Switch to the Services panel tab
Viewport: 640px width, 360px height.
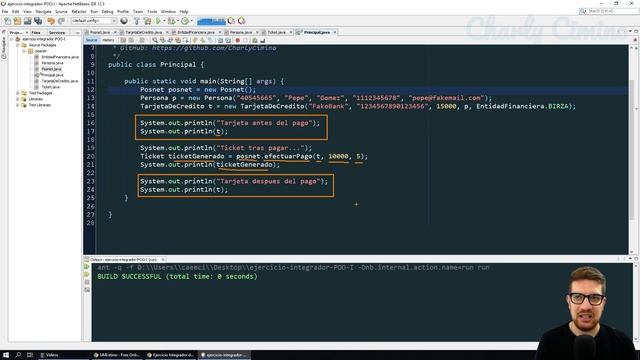(x=57, y=32)
